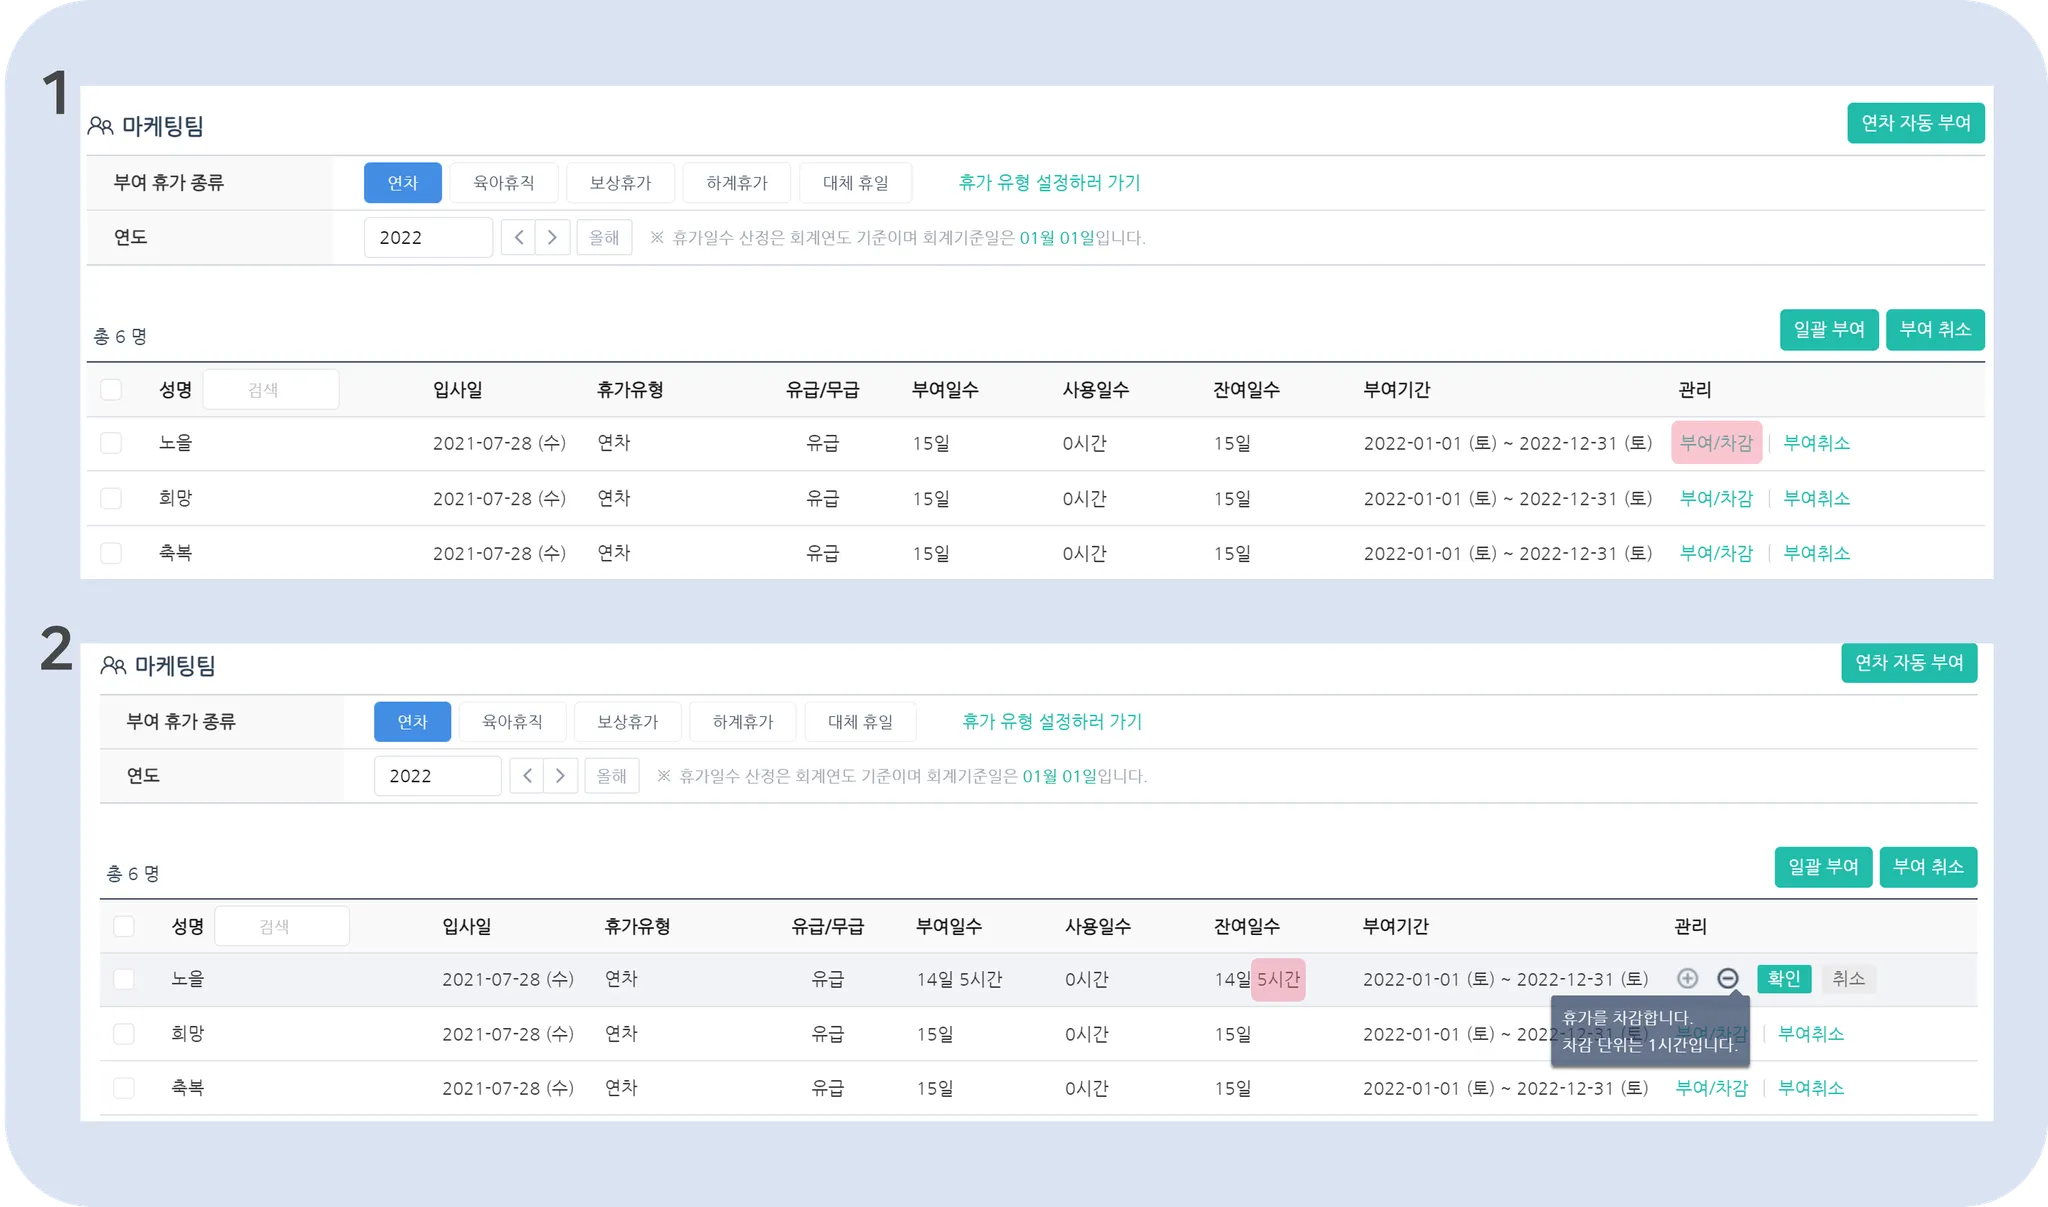Check 노을's row checkbox in section 2
The image size is (2048, 1207).
[124, 979]
